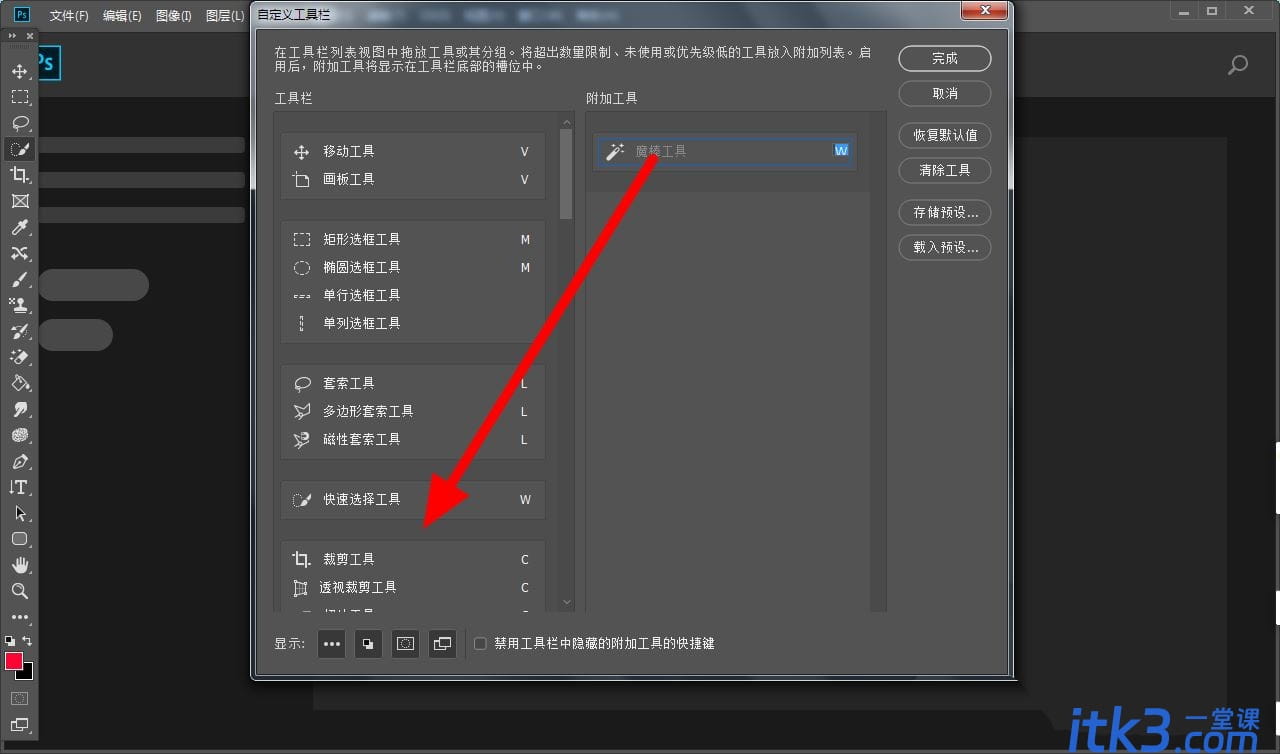Select the 快速选择工具 row
Viewport: 1280px width, 754px height.
coord(413,500)
